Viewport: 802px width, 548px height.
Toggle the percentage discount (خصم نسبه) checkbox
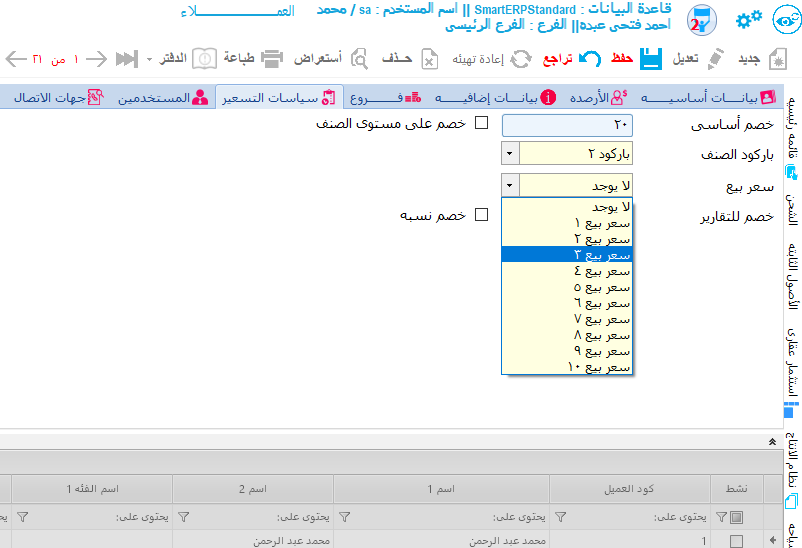coord(481,214)
